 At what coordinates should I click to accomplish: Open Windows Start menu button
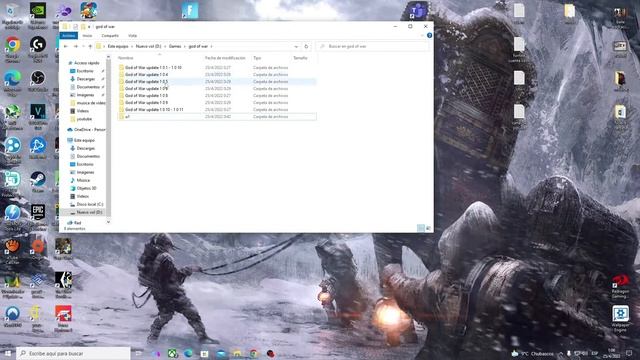click(8, 353)
